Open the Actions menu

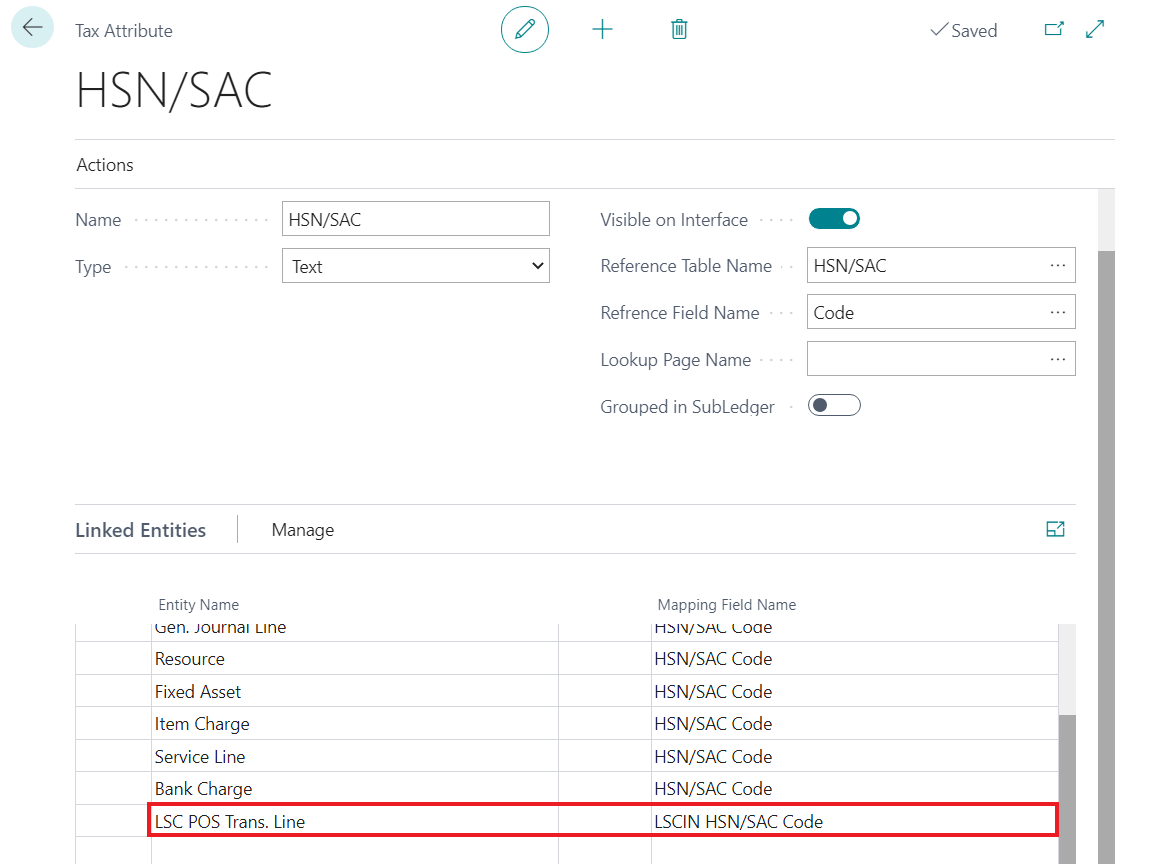tap(105, 165)
